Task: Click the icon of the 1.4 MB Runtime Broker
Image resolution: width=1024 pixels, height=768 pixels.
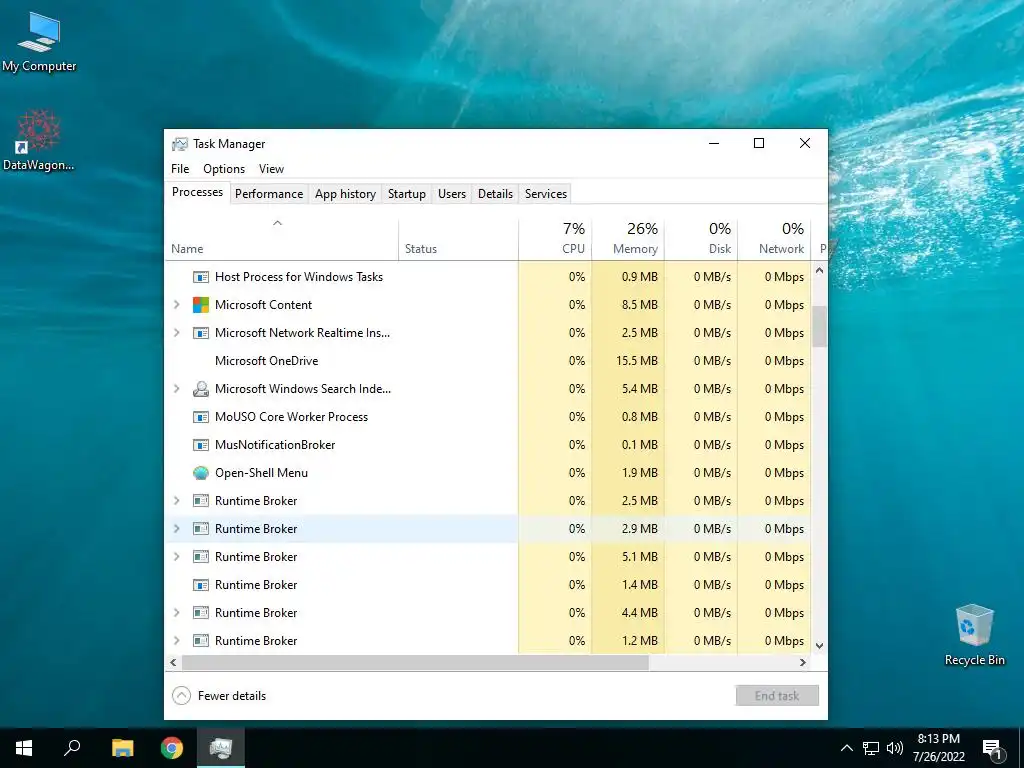Action: point(200,584)
